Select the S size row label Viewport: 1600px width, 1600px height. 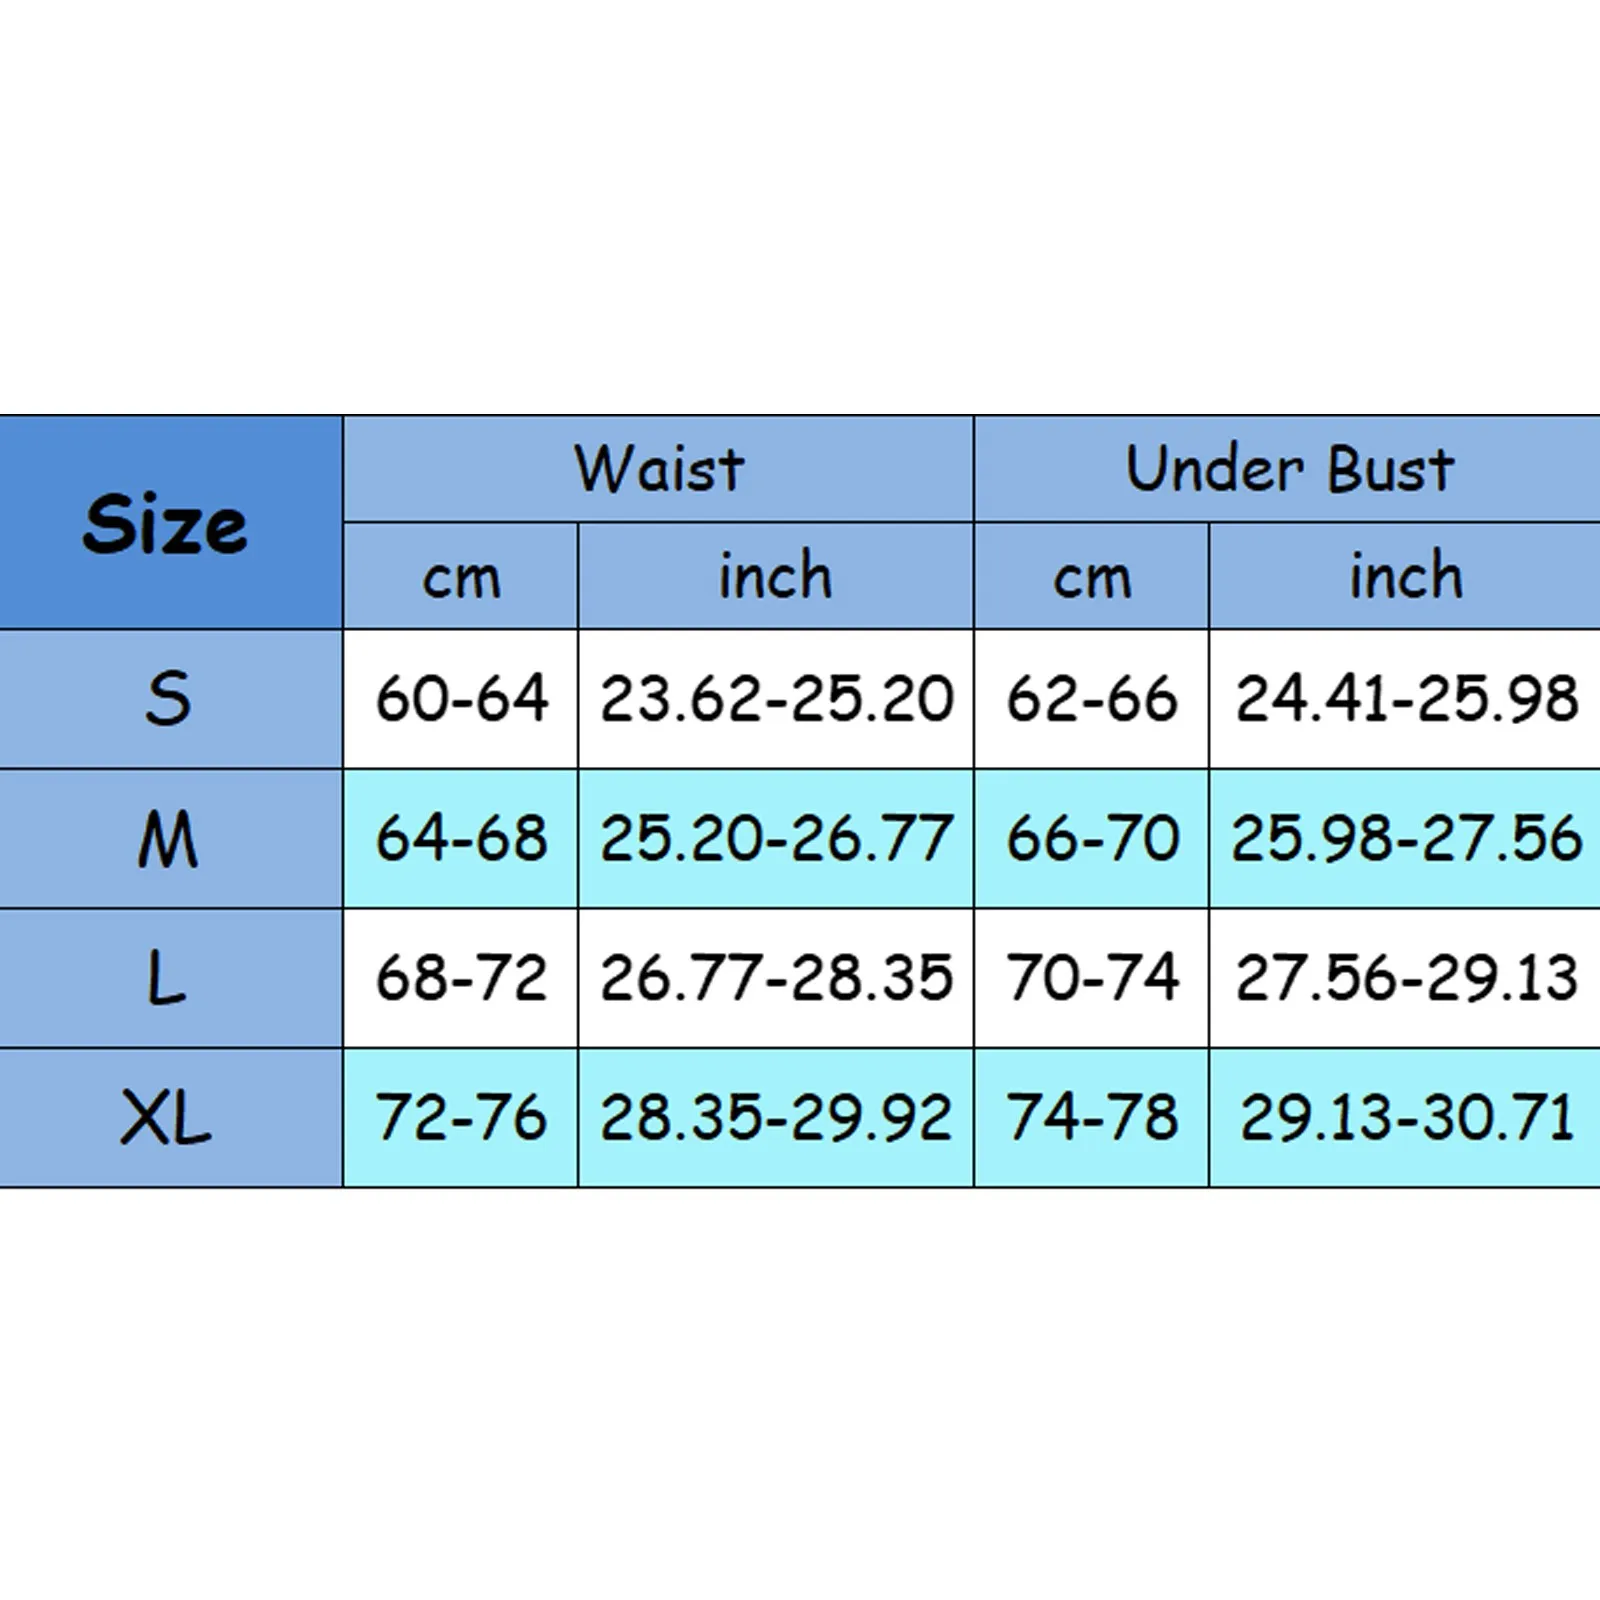click(x=171, y=699)
